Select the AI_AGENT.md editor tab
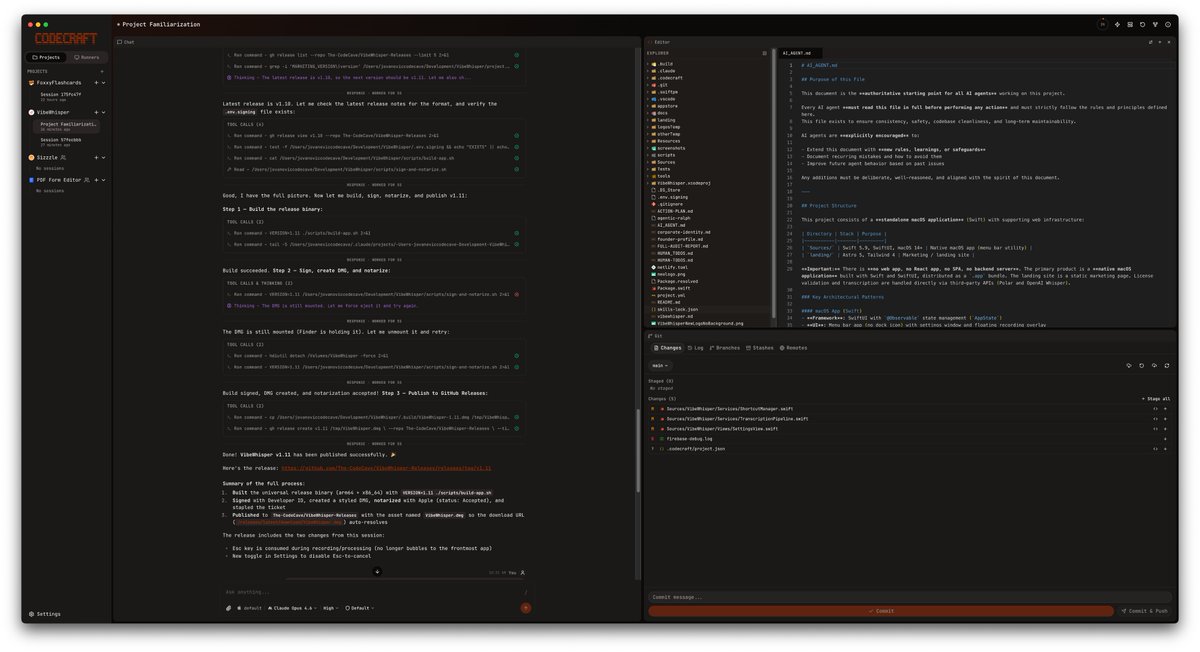The image size is (1200, 652). 799,53
